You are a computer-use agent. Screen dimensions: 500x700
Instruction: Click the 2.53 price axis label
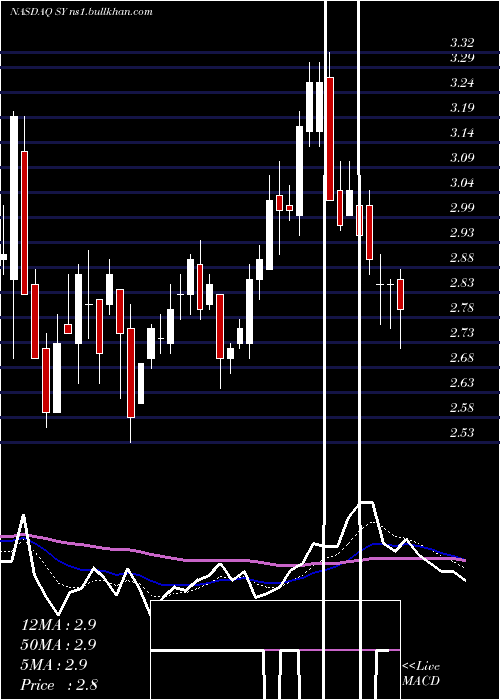[x=462, y=433]
